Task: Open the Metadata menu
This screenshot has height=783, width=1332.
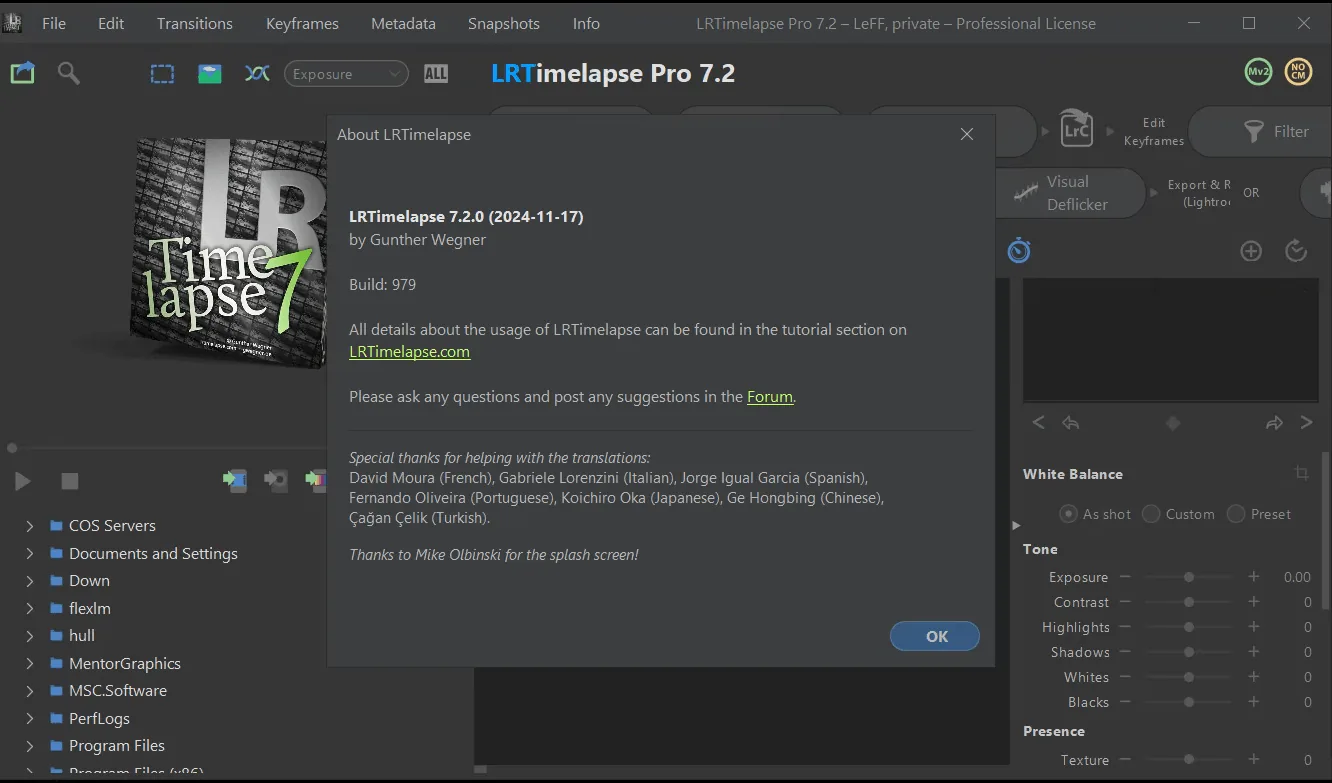Action: coord(403,23)
